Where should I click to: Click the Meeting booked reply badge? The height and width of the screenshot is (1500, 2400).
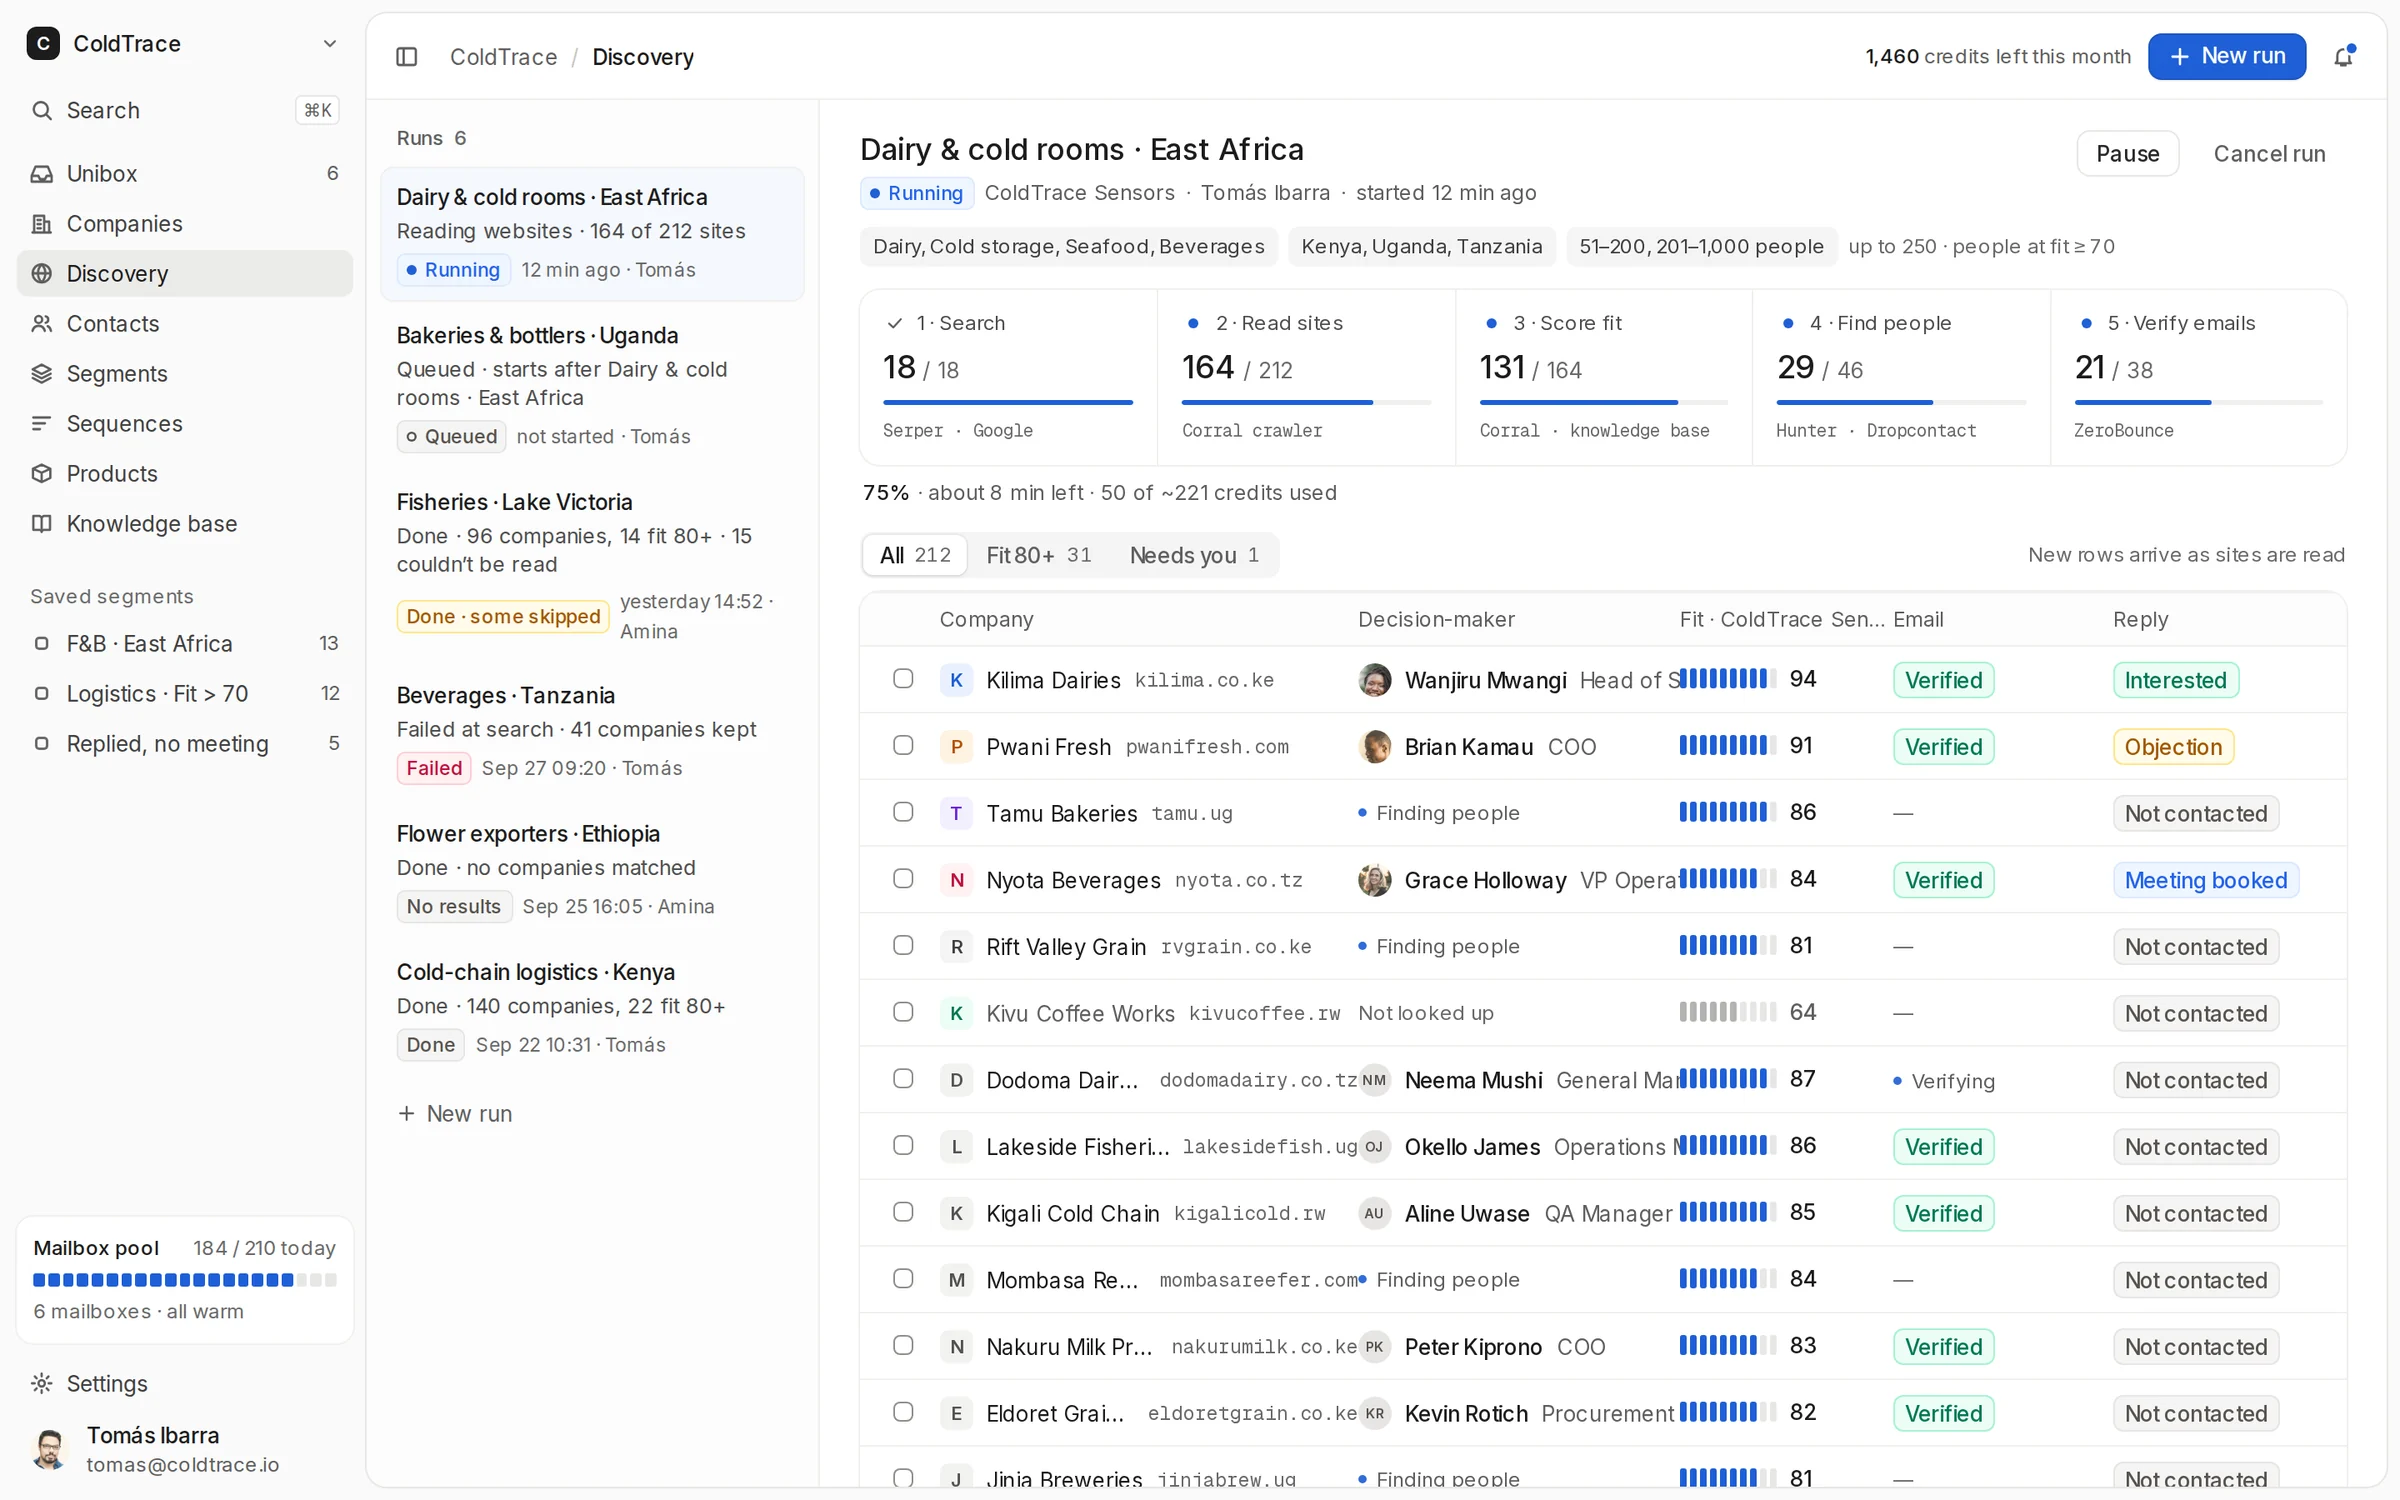tap(2205, 880)
